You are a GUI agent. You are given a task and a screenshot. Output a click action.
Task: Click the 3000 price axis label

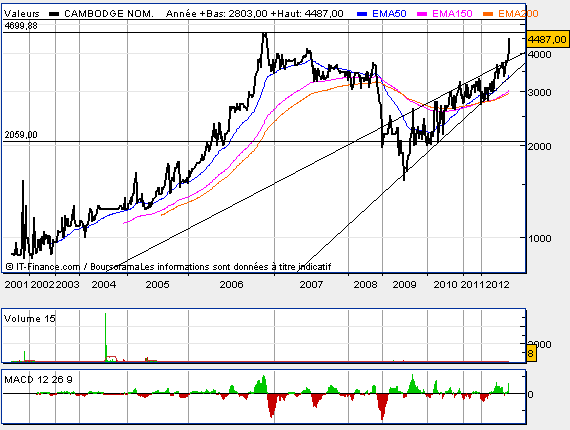tap(540, 93)
